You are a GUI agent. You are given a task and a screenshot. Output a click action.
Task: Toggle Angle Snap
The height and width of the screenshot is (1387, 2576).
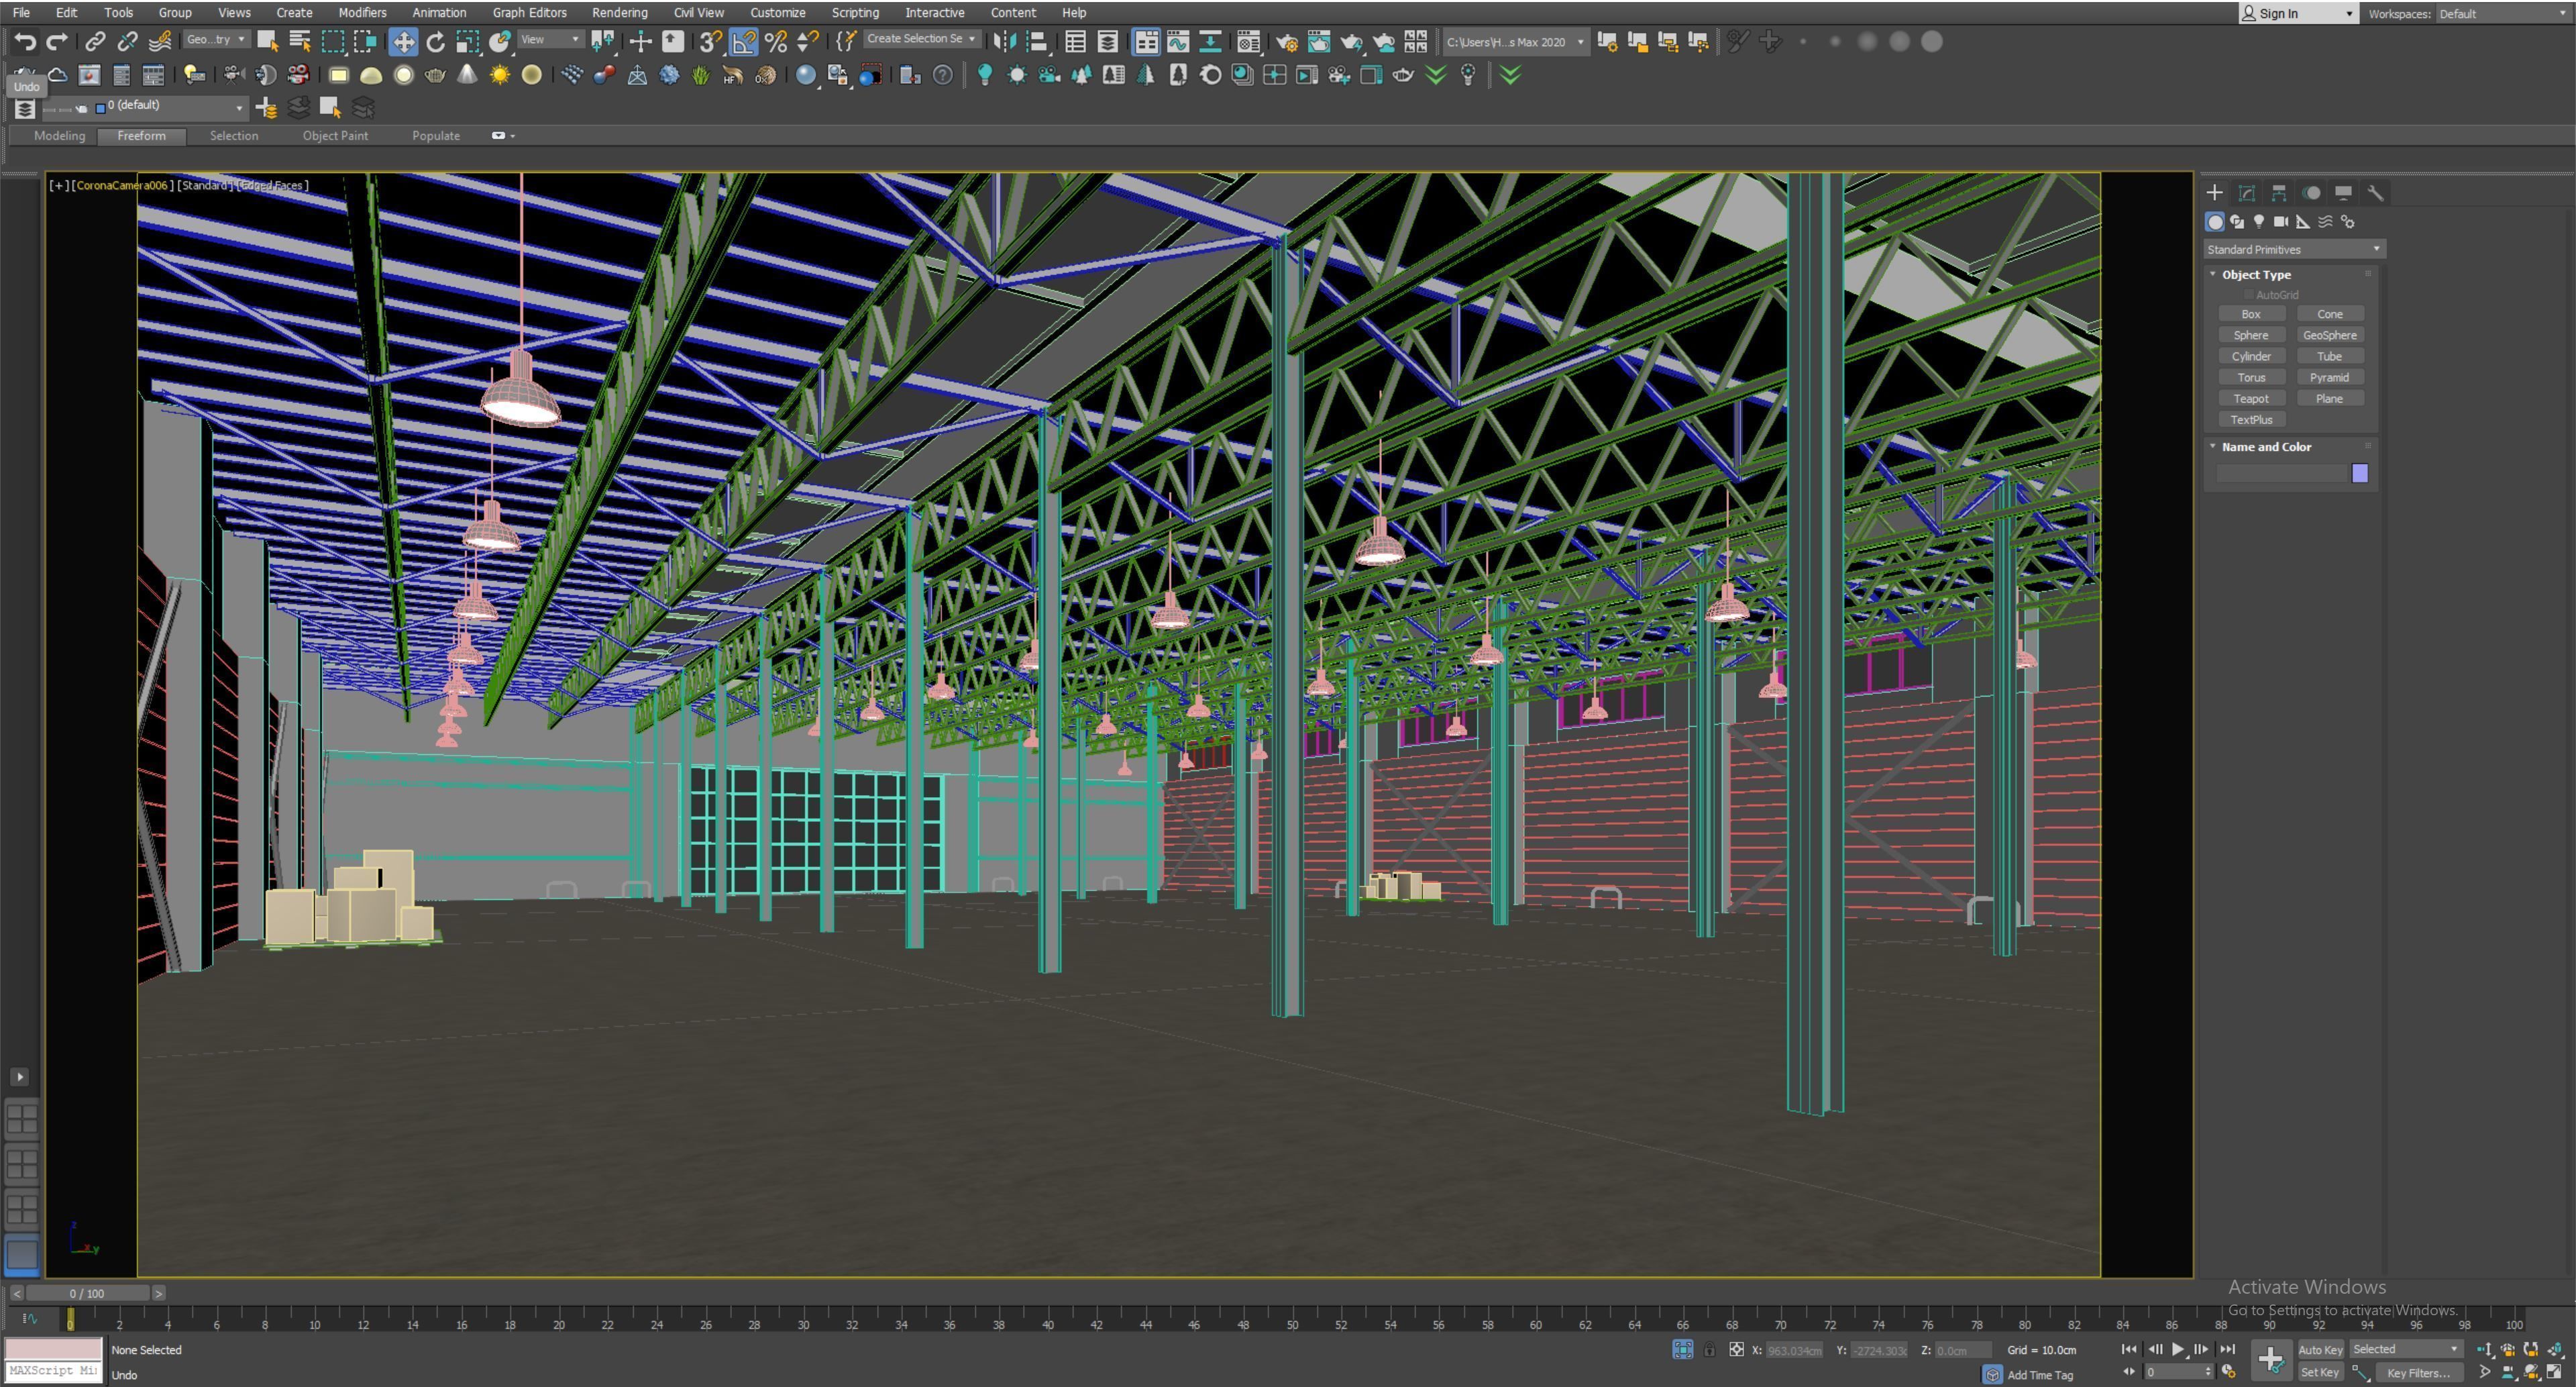[x=744, y=41]
